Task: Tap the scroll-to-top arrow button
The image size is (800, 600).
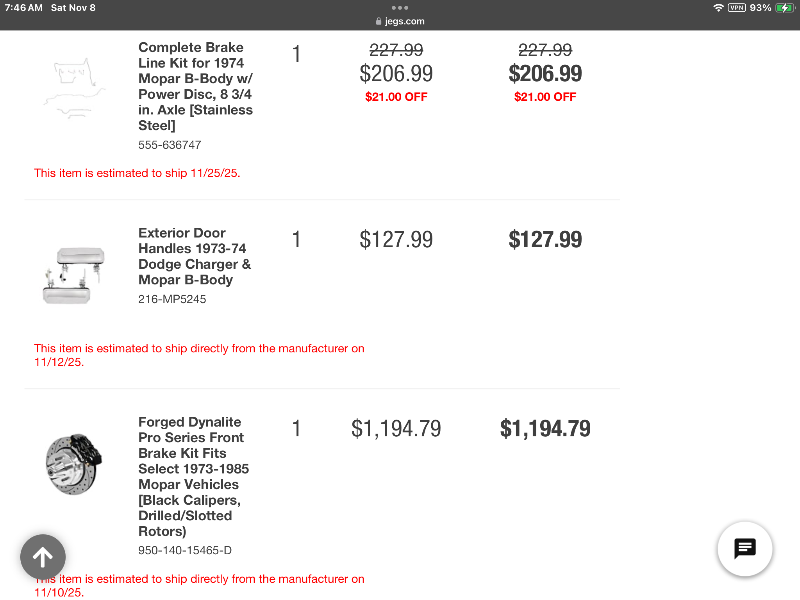Action: coord(43,557)
